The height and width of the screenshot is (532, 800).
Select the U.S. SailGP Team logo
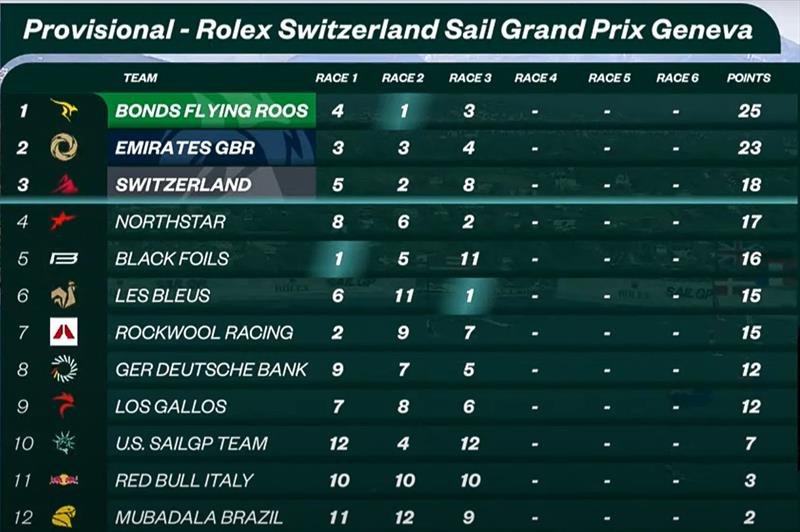(64, 443)
